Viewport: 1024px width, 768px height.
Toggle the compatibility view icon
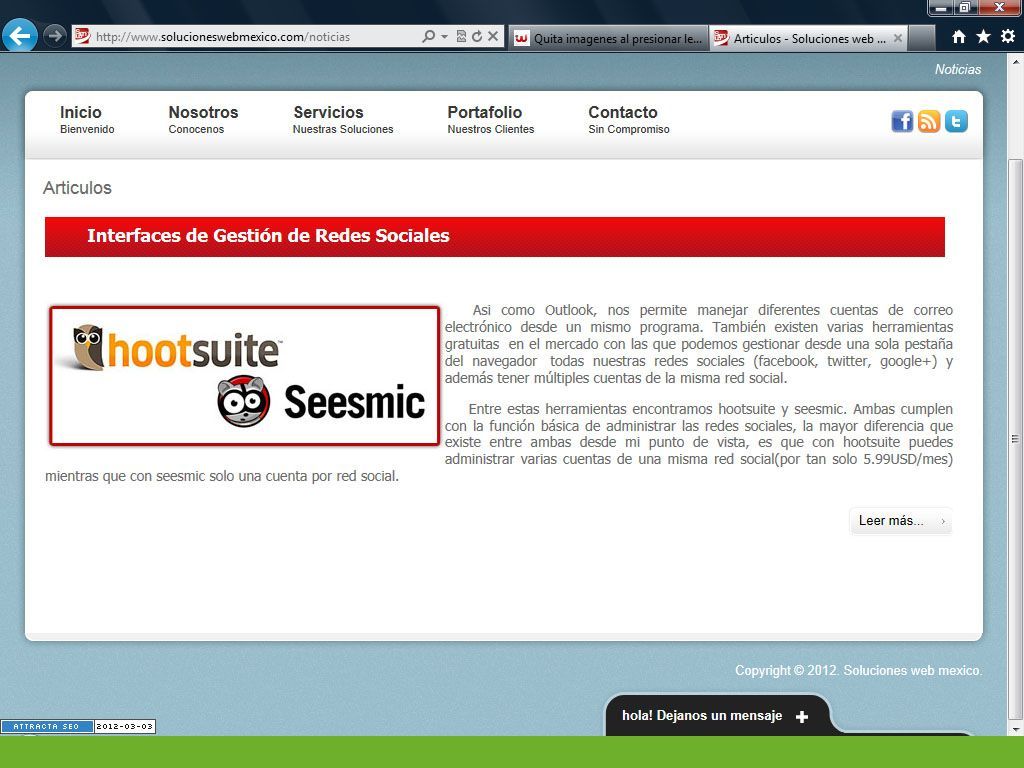click(x=461, y=37)
